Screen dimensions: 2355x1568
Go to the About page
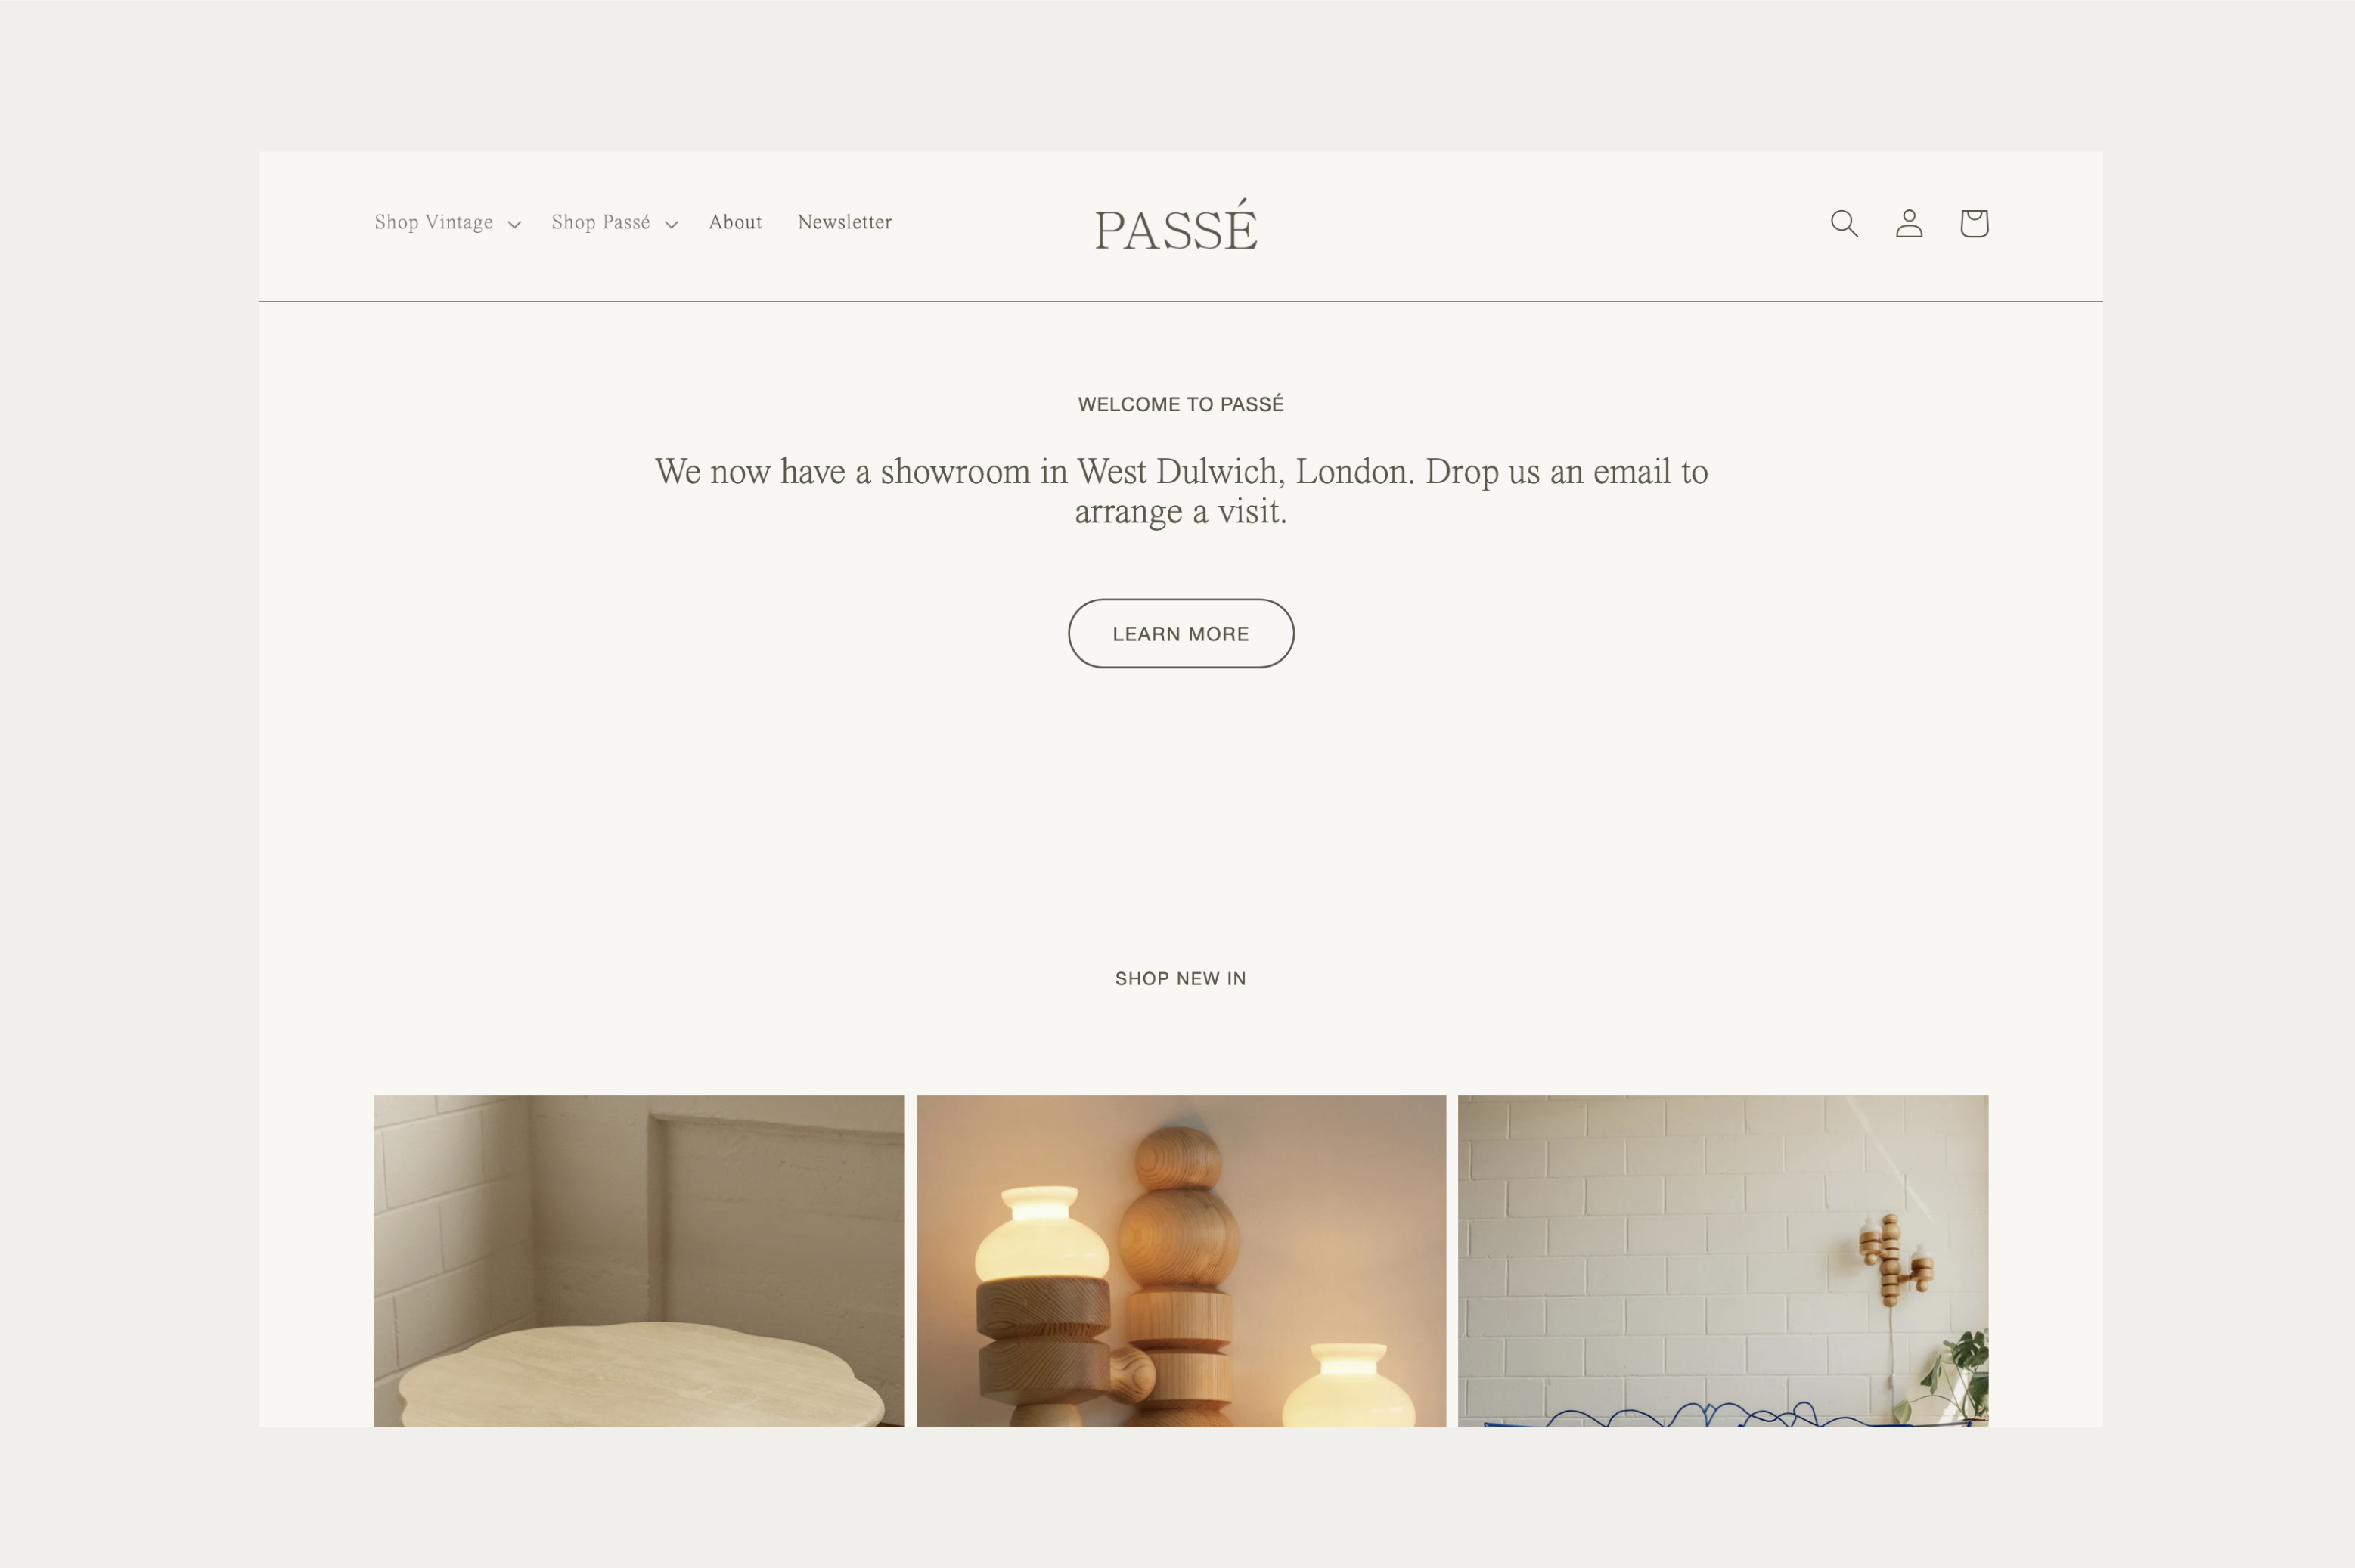[735, 222]
